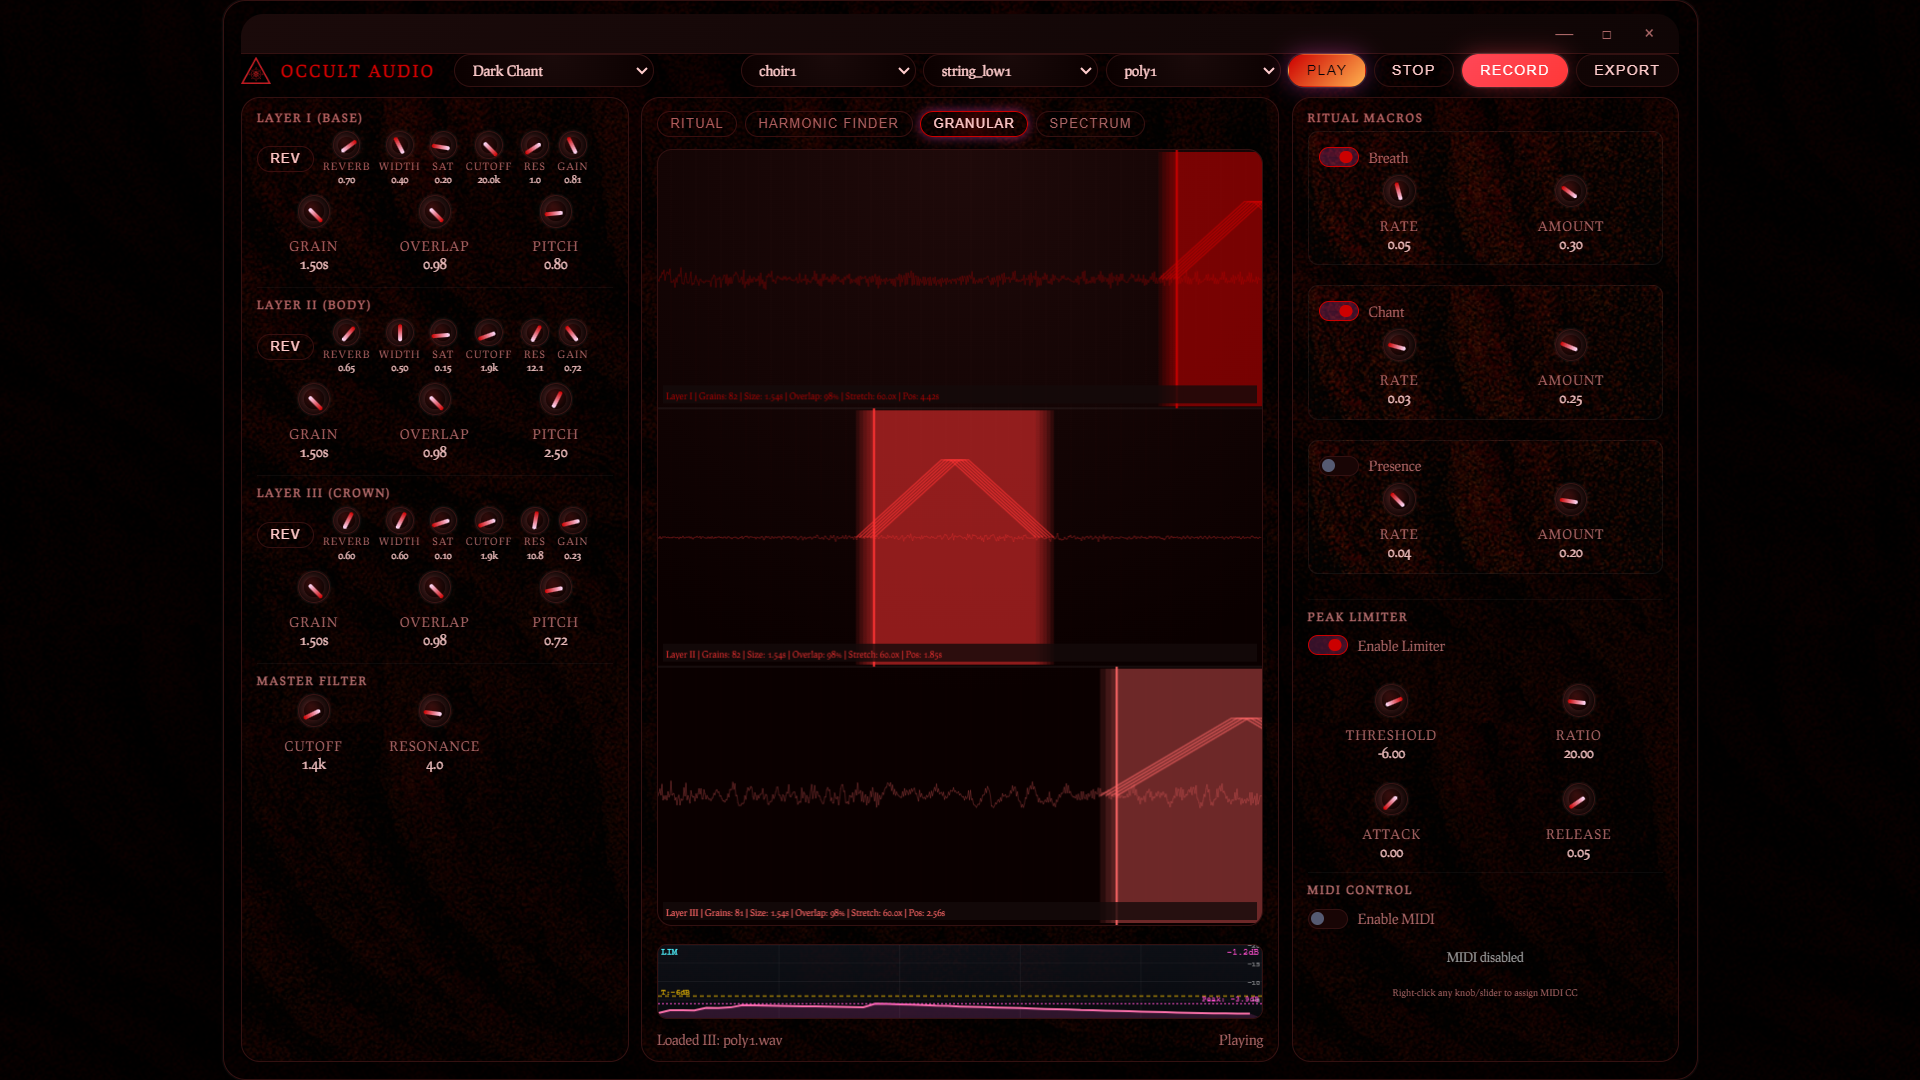Screen dimensions: 1920x1080
Task: Click the Layer III Cutoff knob
Action: click(x=488, y=521)
